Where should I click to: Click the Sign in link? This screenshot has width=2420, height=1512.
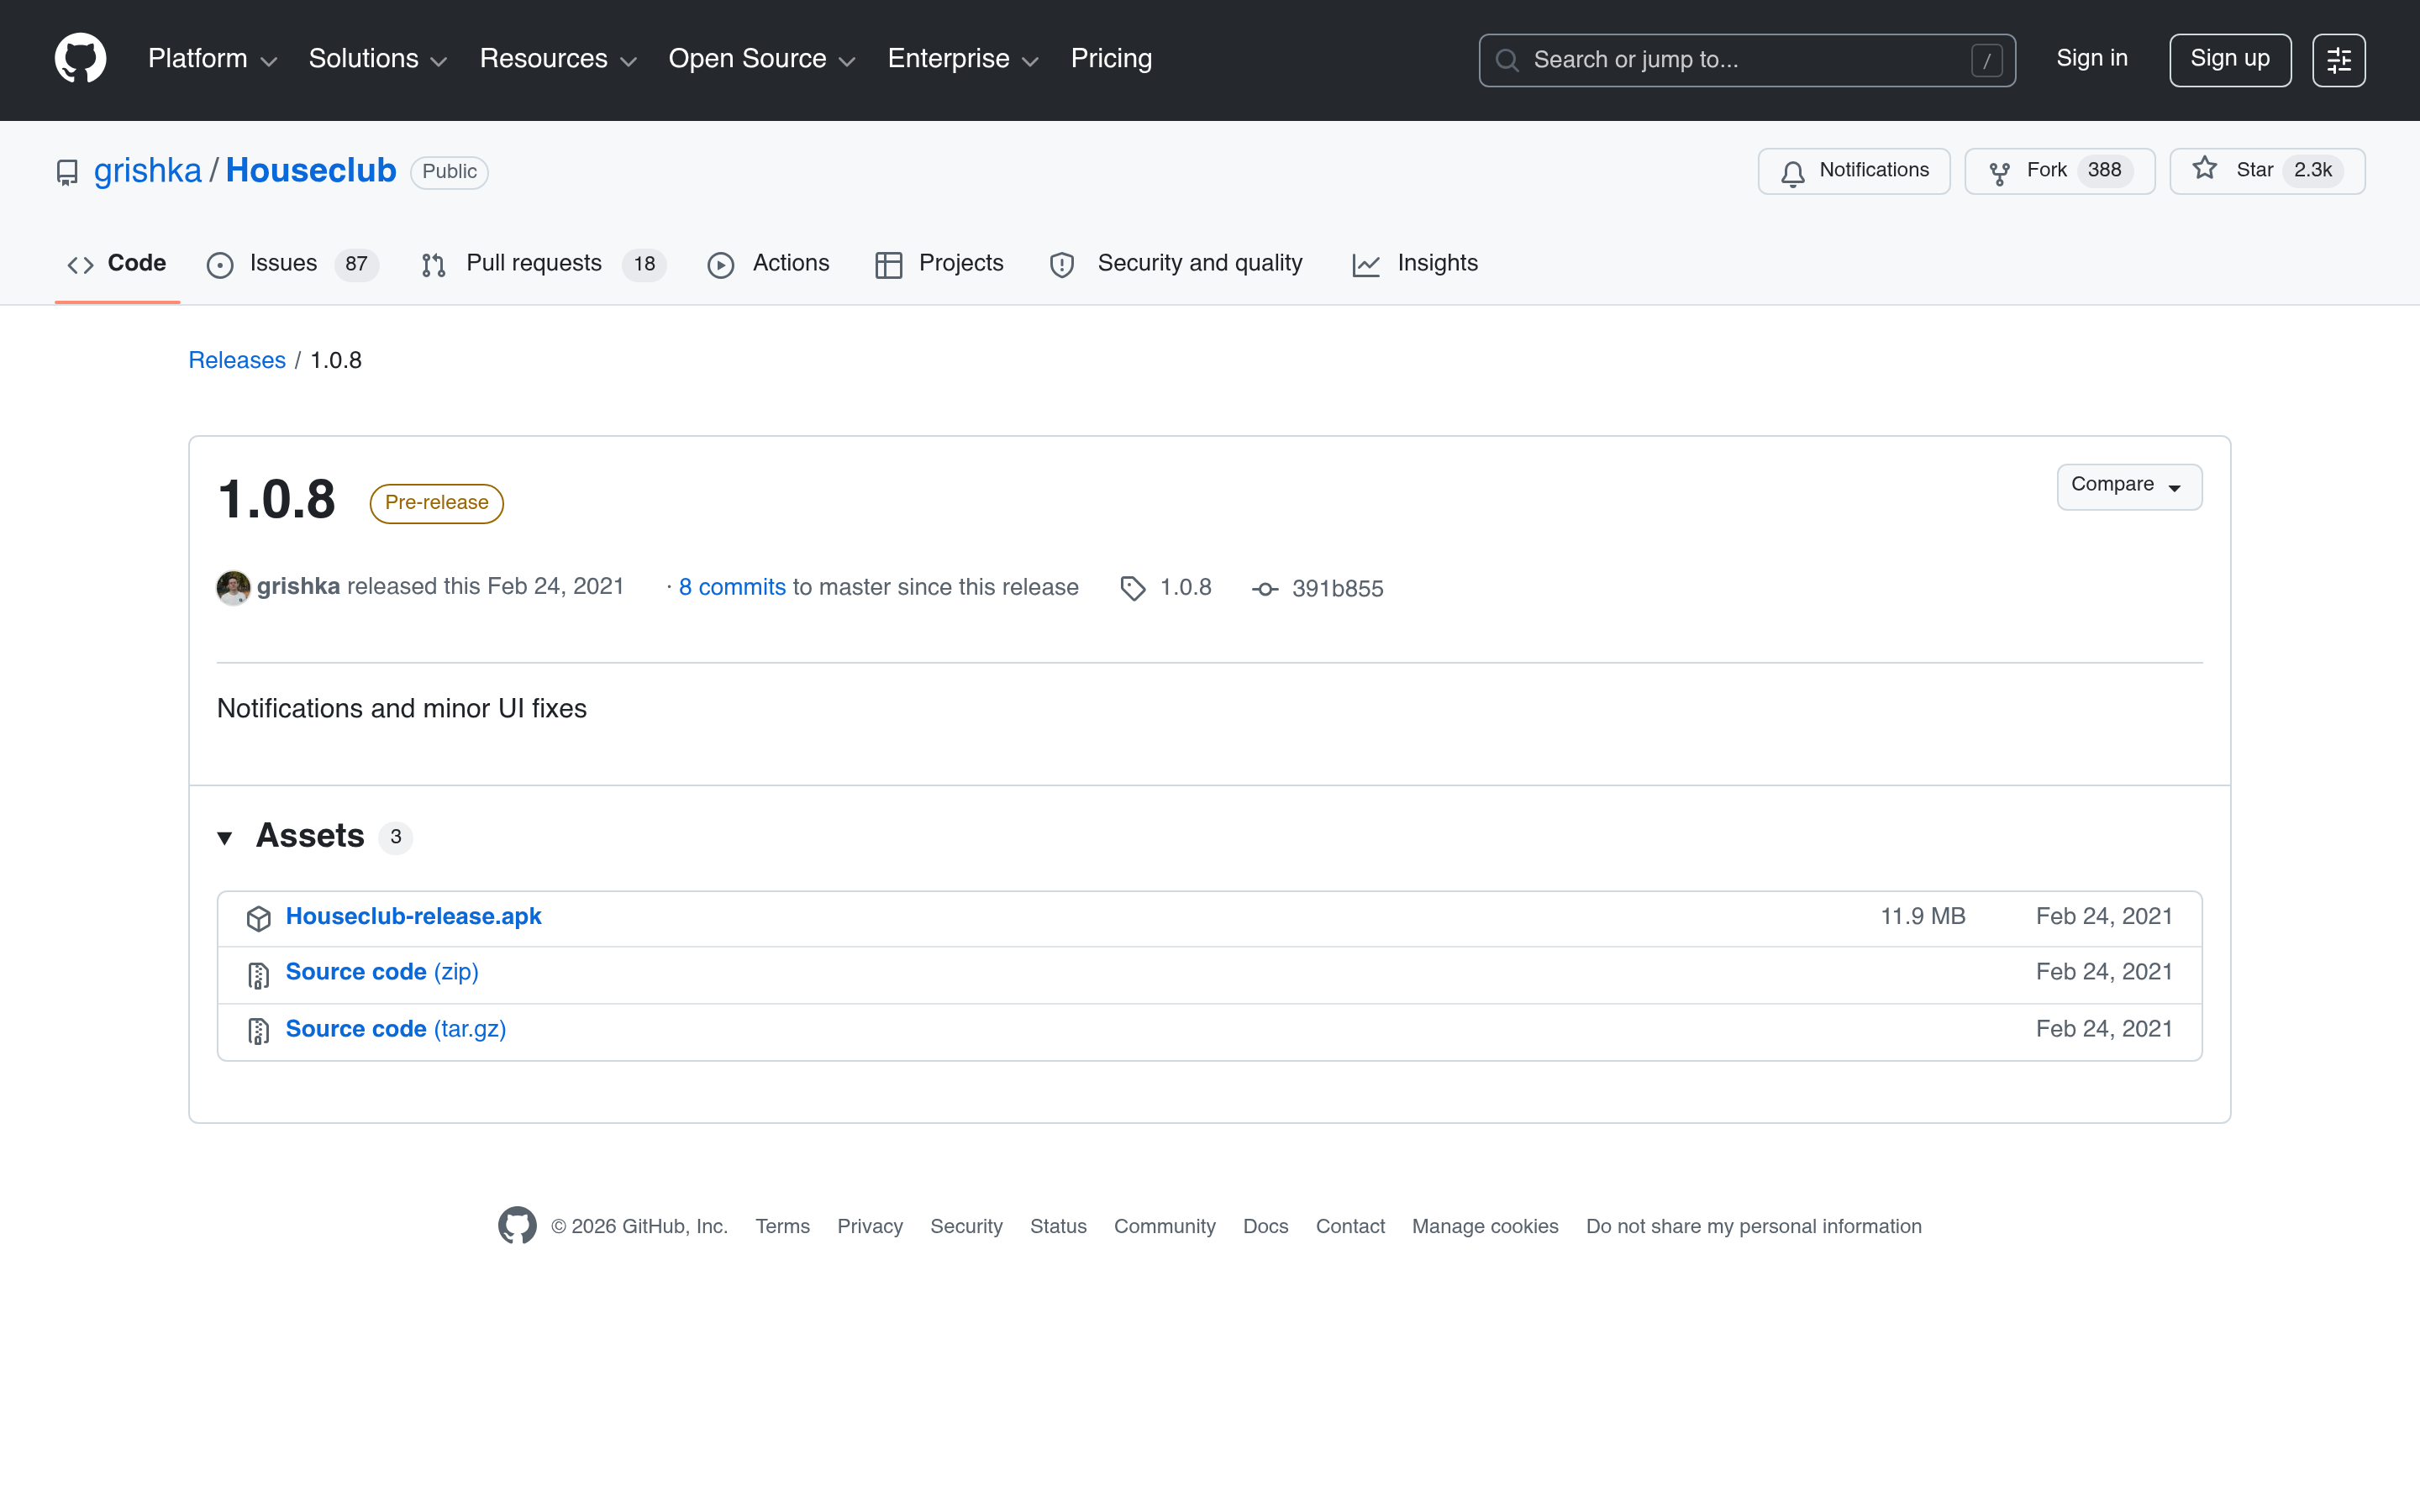2091,59
